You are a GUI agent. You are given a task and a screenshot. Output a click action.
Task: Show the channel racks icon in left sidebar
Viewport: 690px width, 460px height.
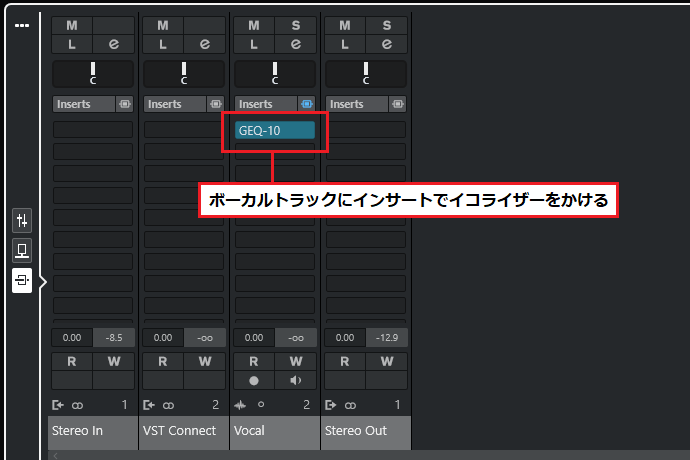[x=22, y=250]
